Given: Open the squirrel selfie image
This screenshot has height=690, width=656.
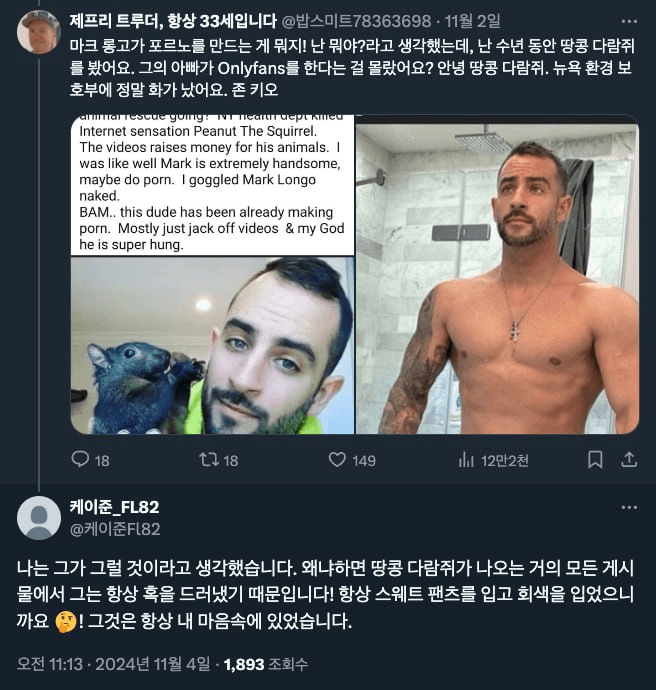Looking at the screenshot, I should [213, 345].
